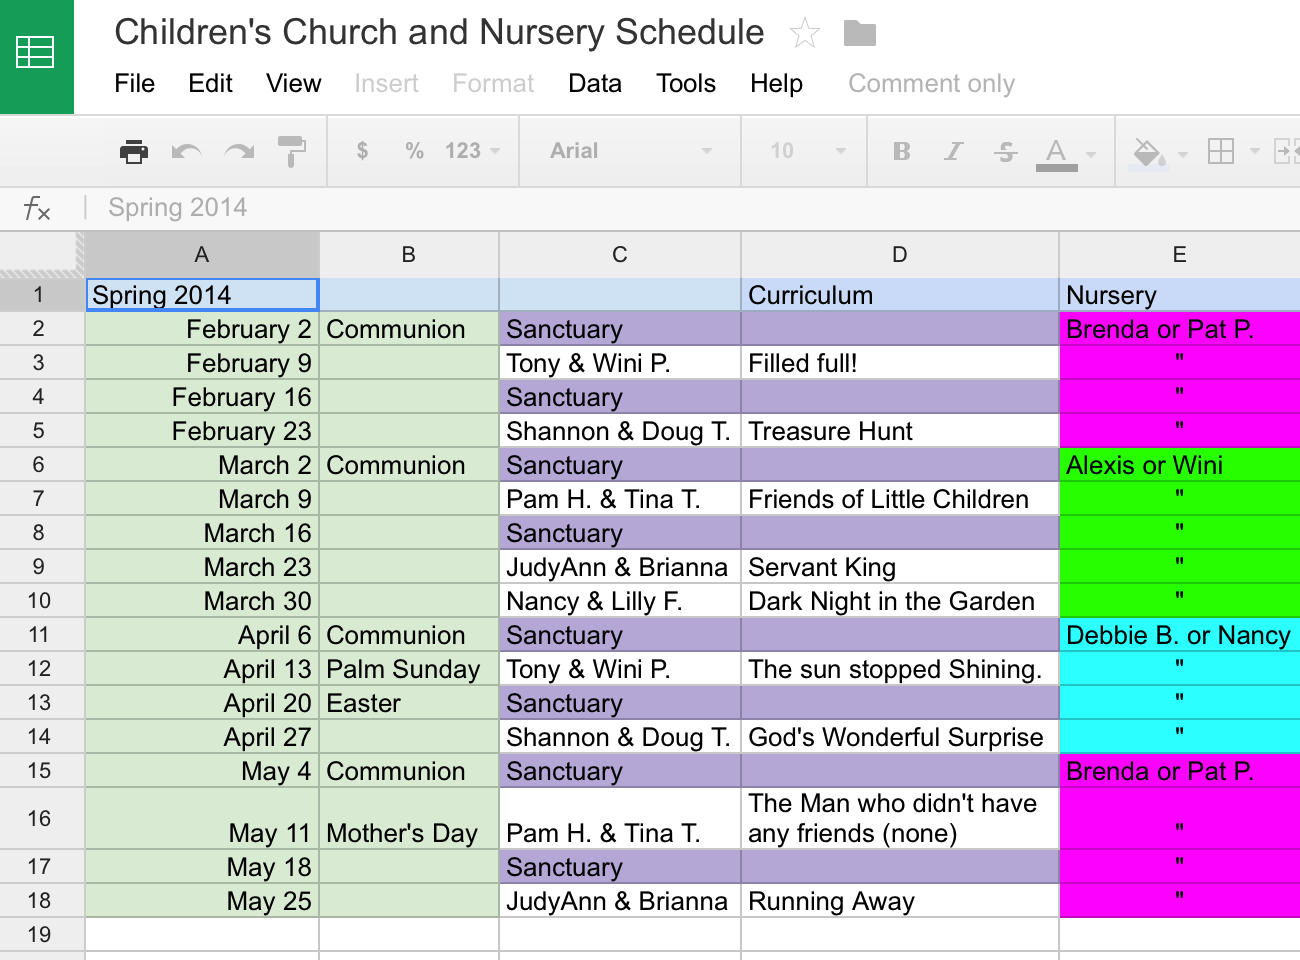Screen dimensions: 1300x960
Task: Click the Comment only label
Action: (931, 83)
